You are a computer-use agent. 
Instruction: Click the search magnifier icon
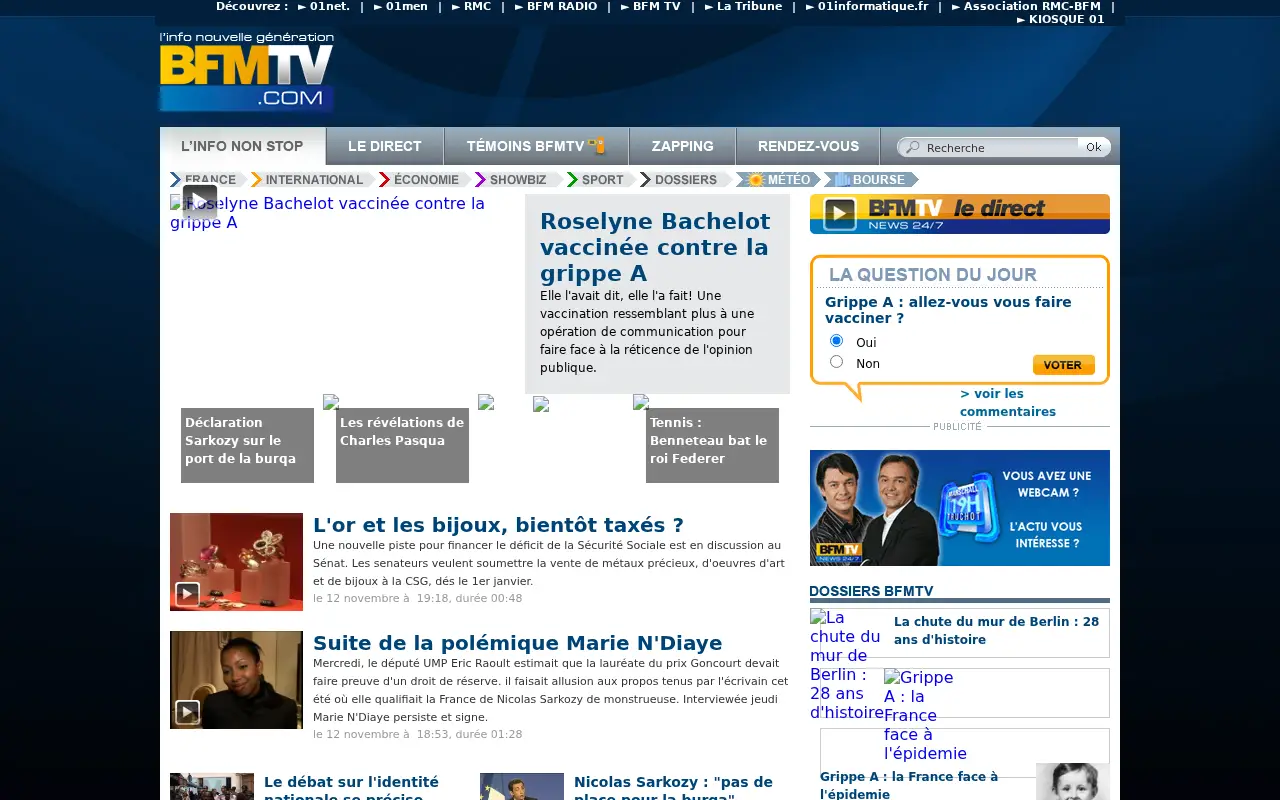[911, 147]
